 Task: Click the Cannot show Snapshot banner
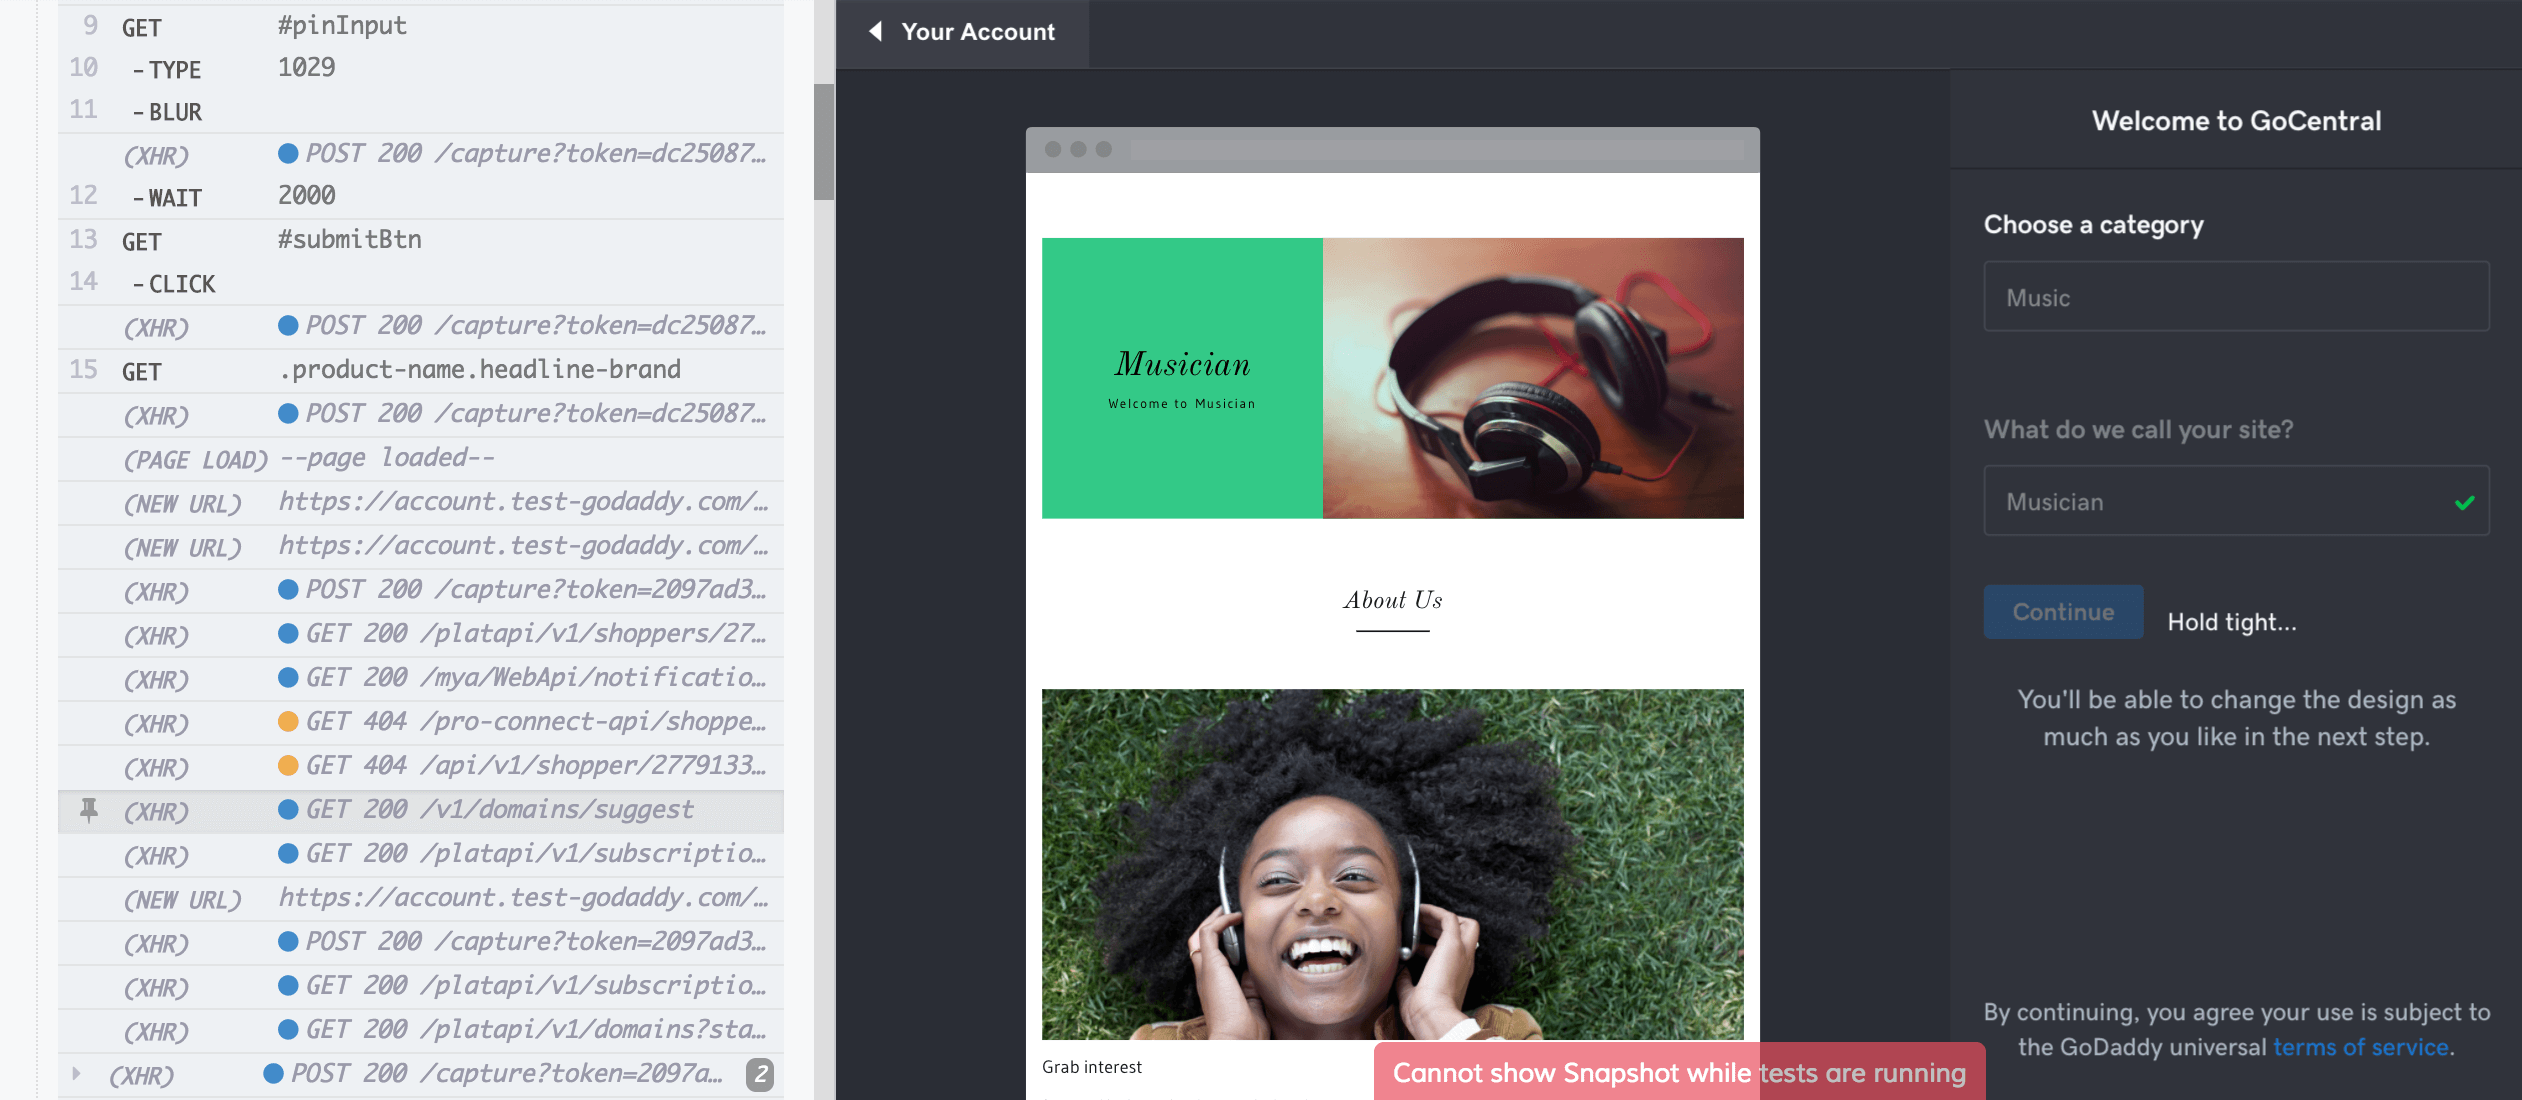click(1679, 1072)
